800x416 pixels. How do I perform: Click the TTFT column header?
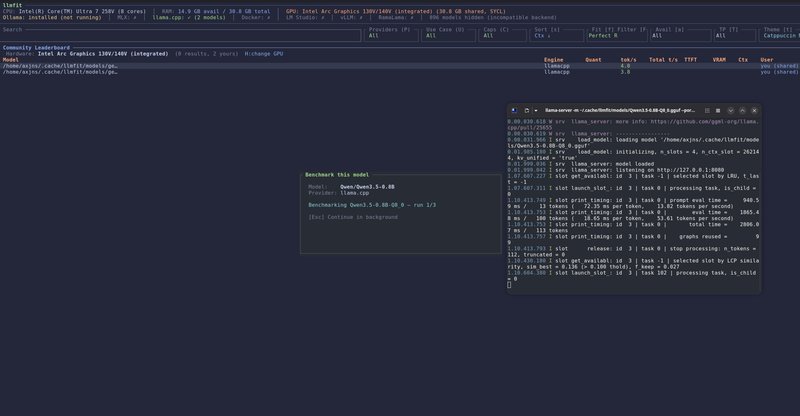click(x=690, y=60)
